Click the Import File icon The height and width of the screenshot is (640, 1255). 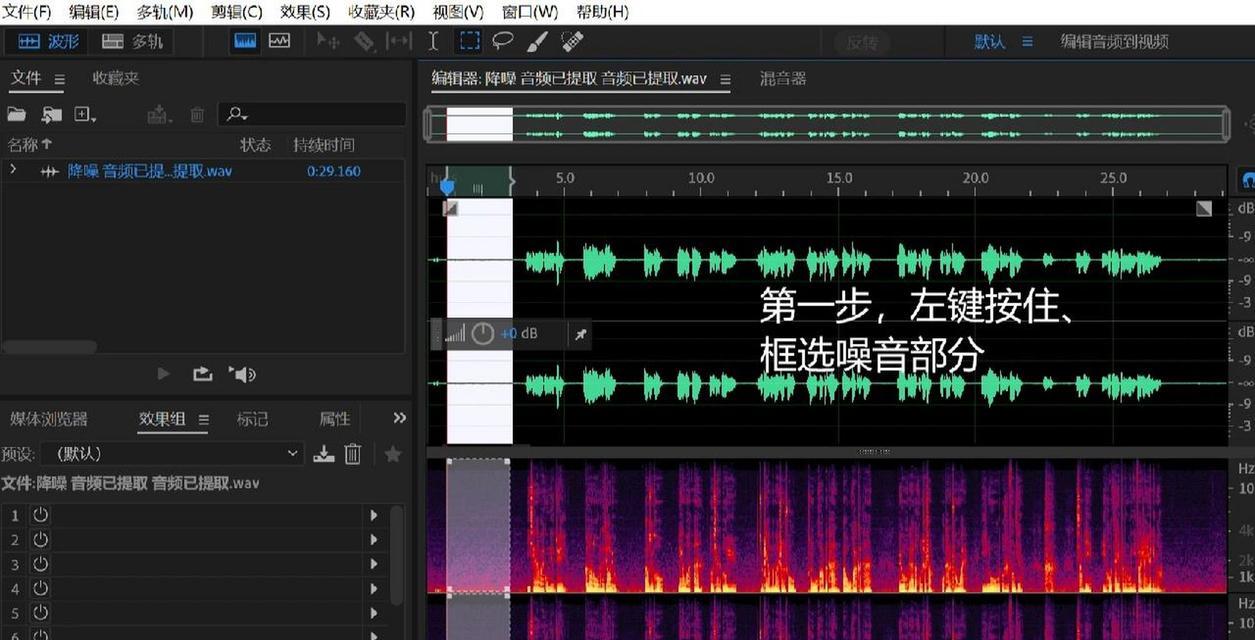tap(51, 115)
